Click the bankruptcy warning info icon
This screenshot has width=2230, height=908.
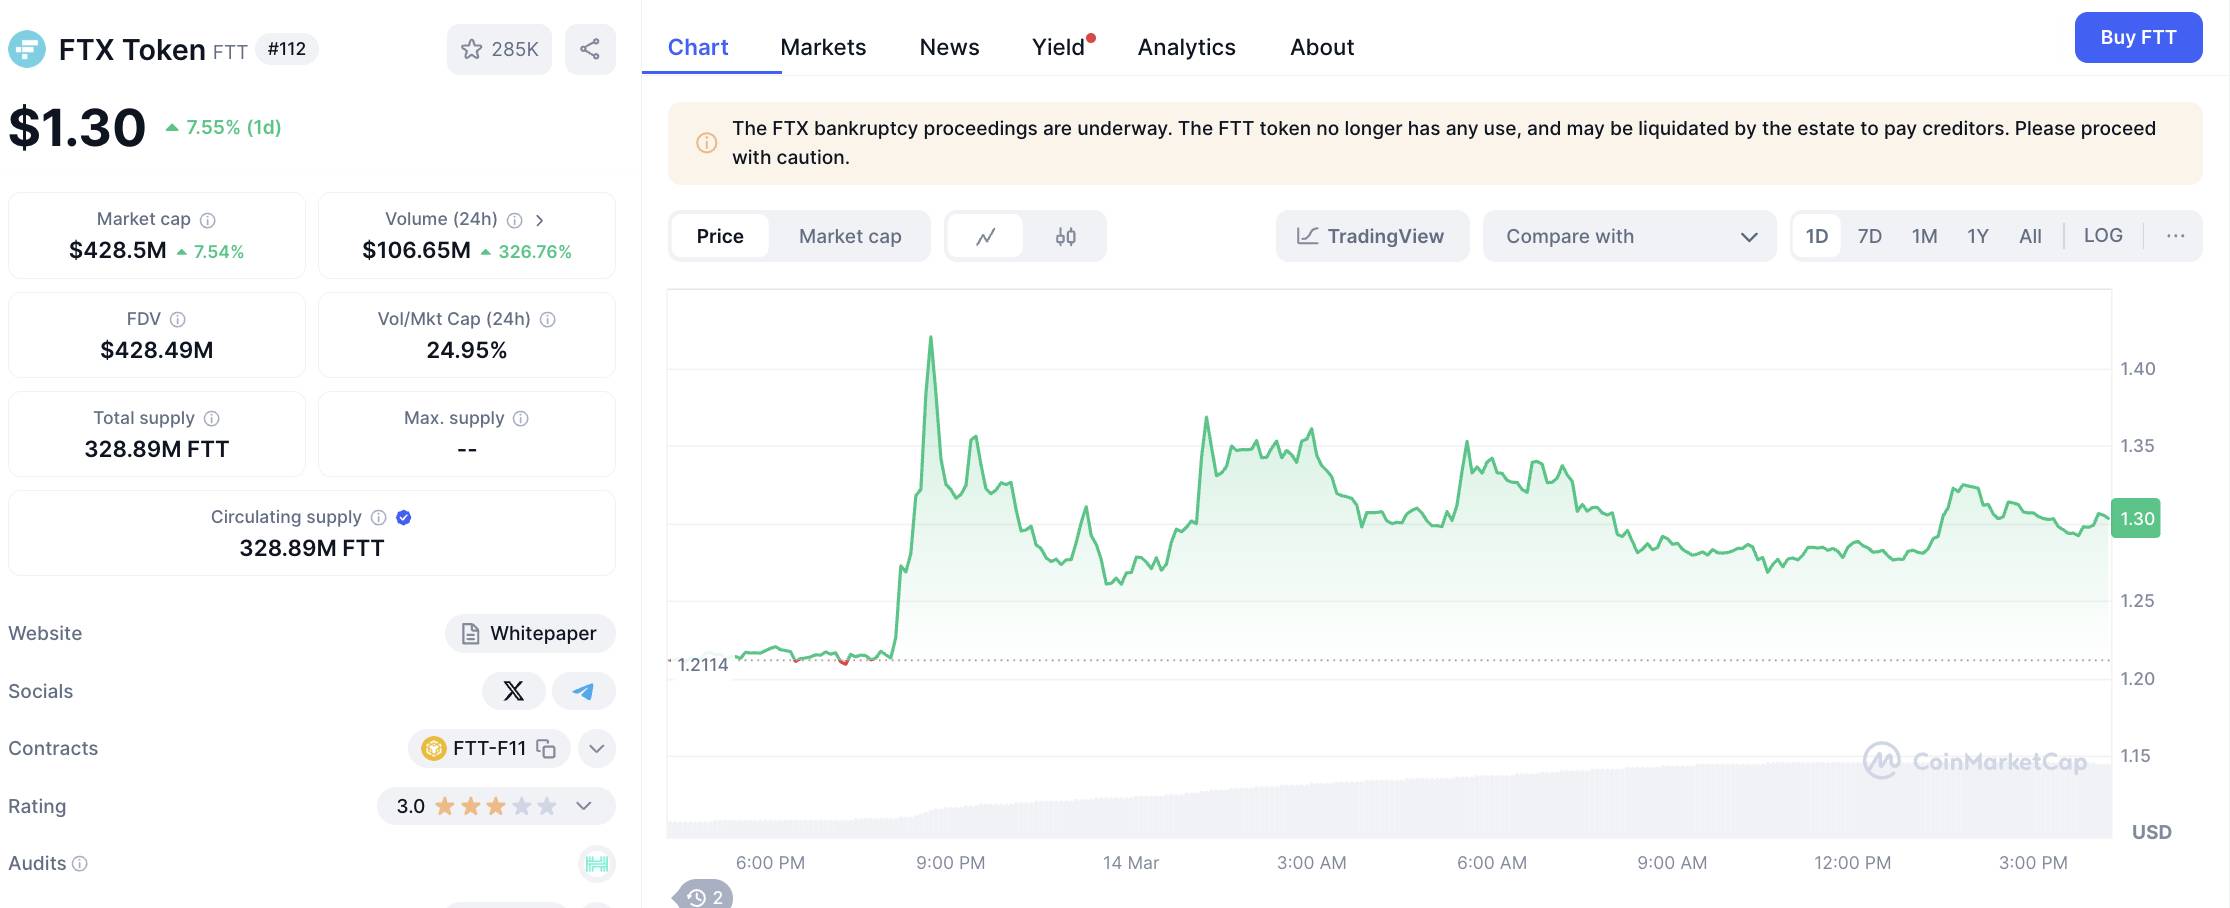pyautogui.click(x=706, y=143)
